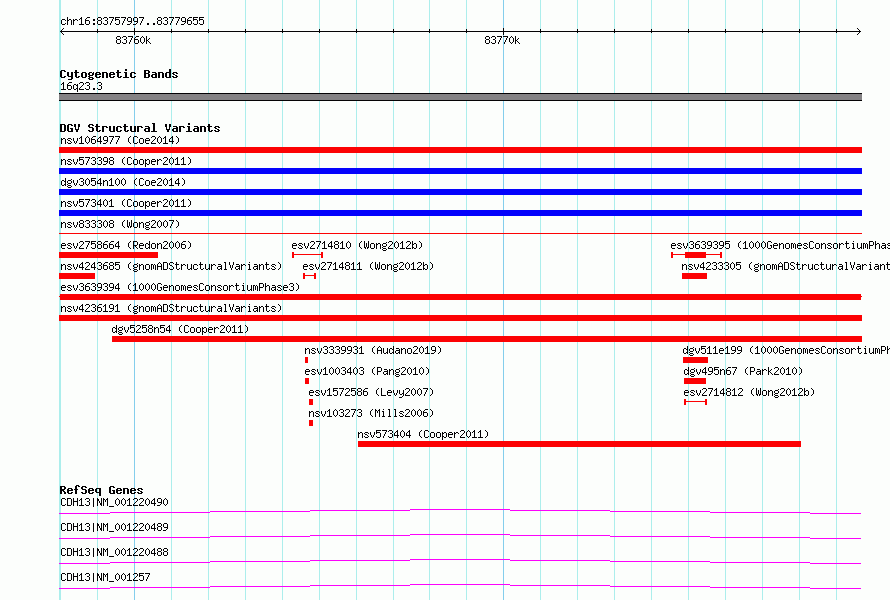The image size is (890, 600).
Task: Open transcript CDH13|NM_001220488
Action: tap(114, 552)
